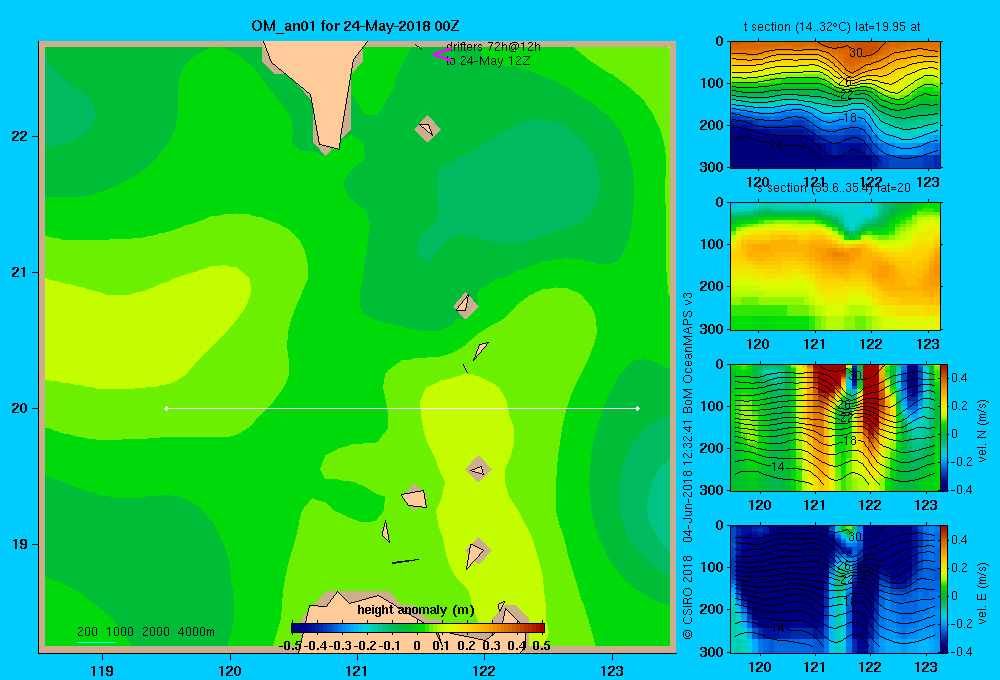The image size is (1000, 680).
Task: Open the northward velocity section plot
Action: tap(835, 427)
